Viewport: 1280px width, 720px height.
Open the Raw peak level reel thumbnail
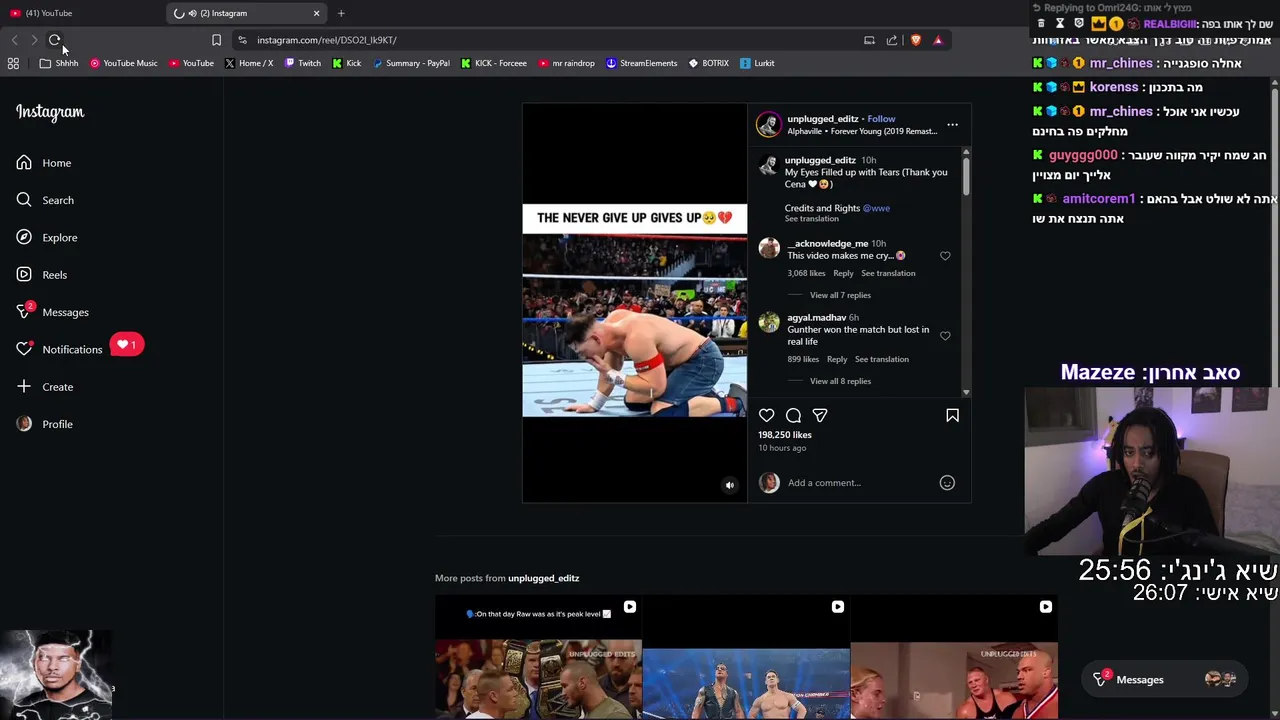coord(538,657)
